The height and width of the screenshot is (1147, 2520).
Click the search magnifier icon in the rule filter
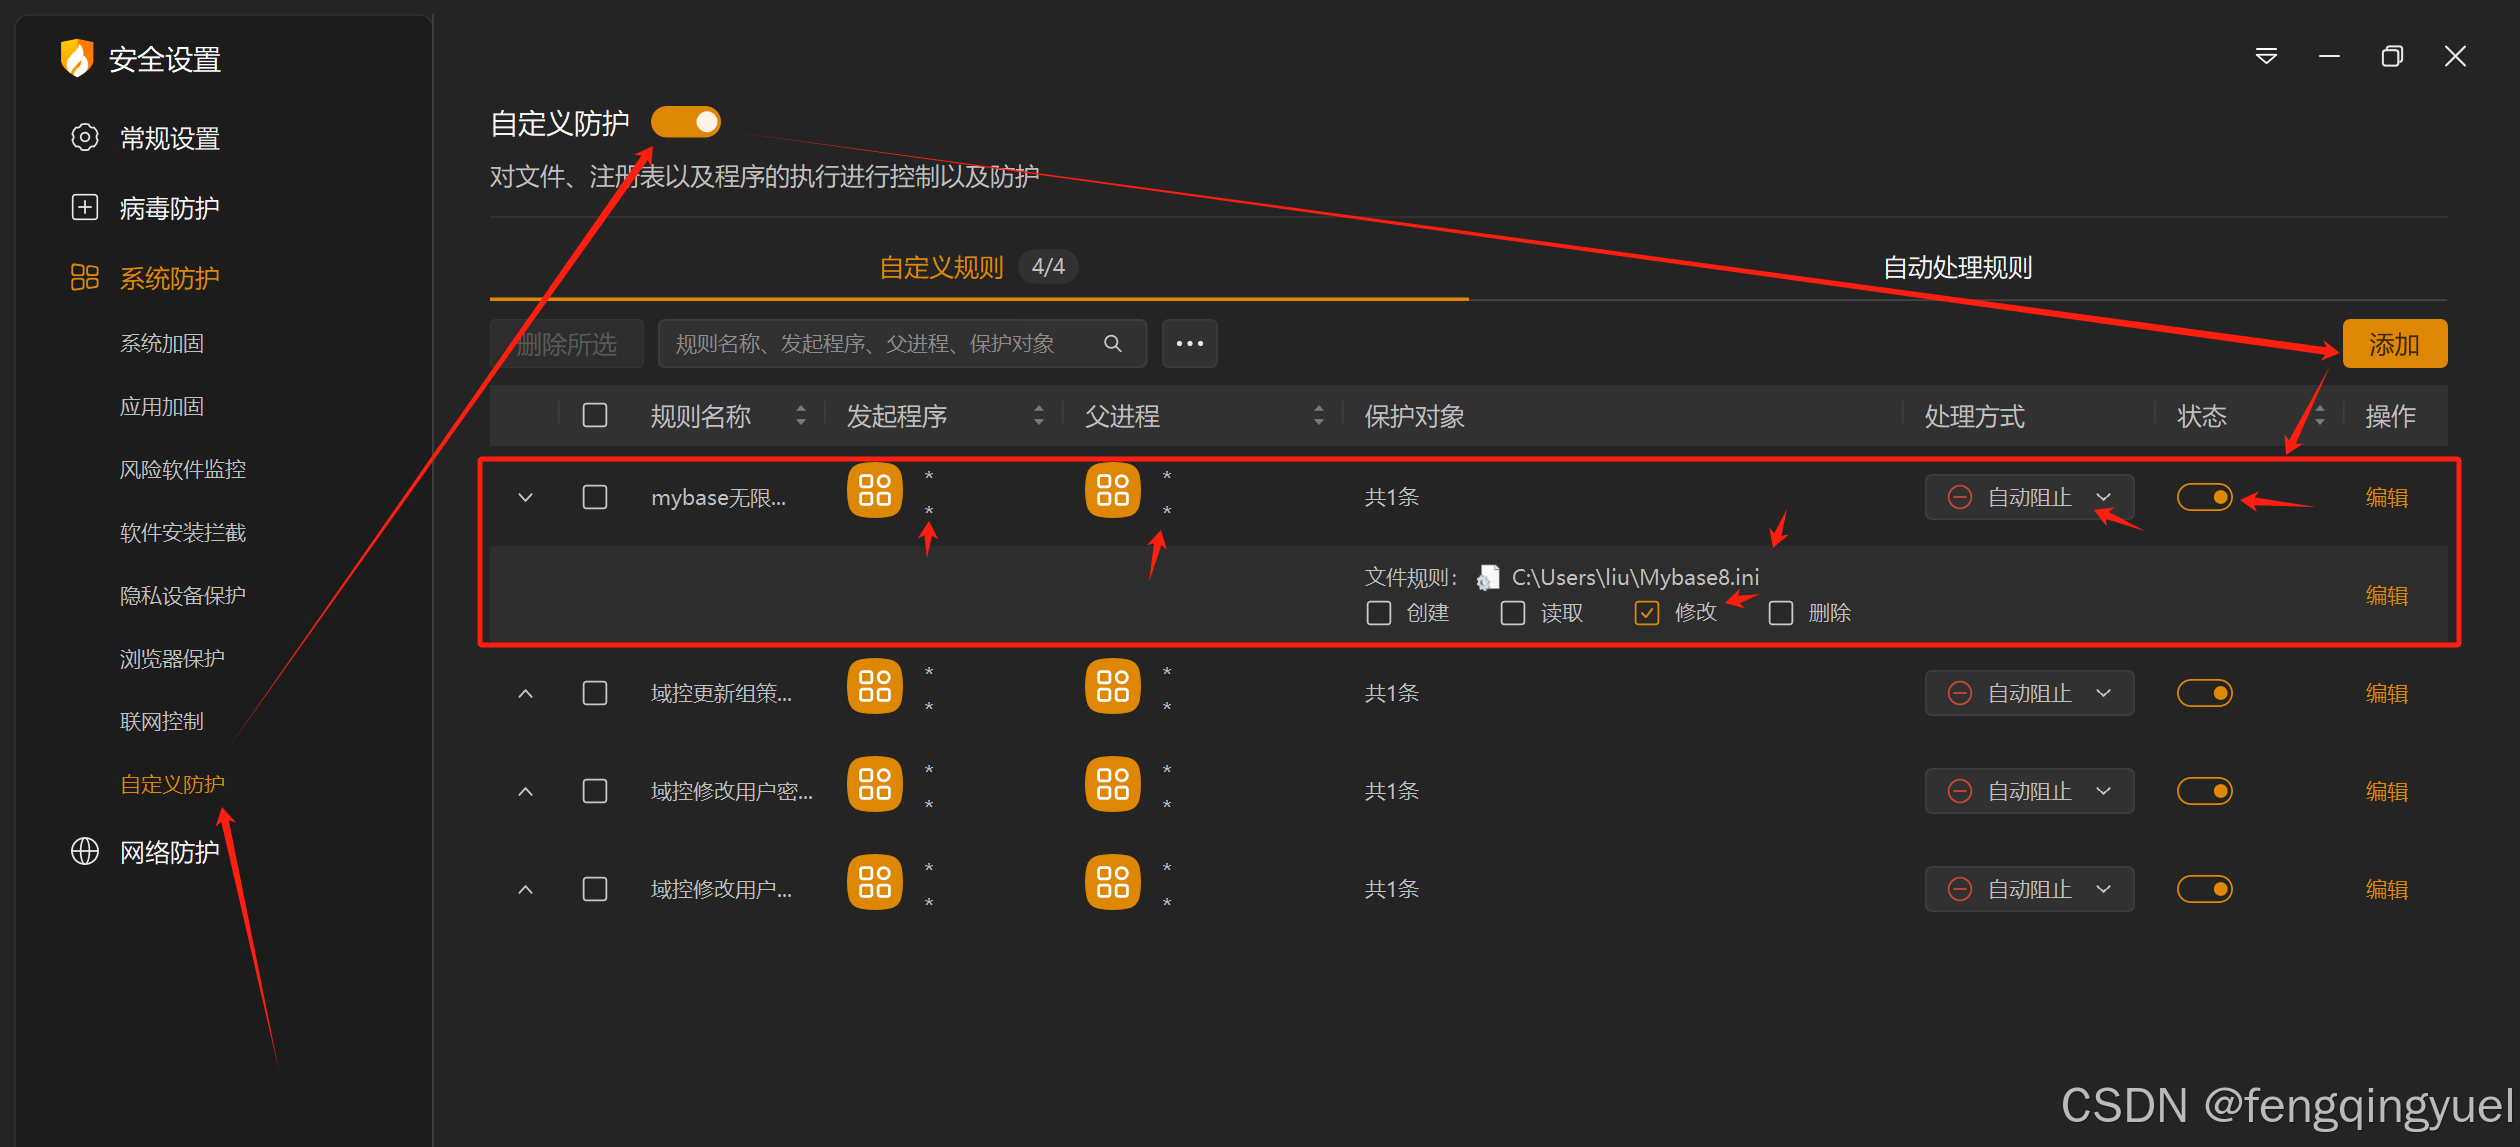pos(1112,344)
